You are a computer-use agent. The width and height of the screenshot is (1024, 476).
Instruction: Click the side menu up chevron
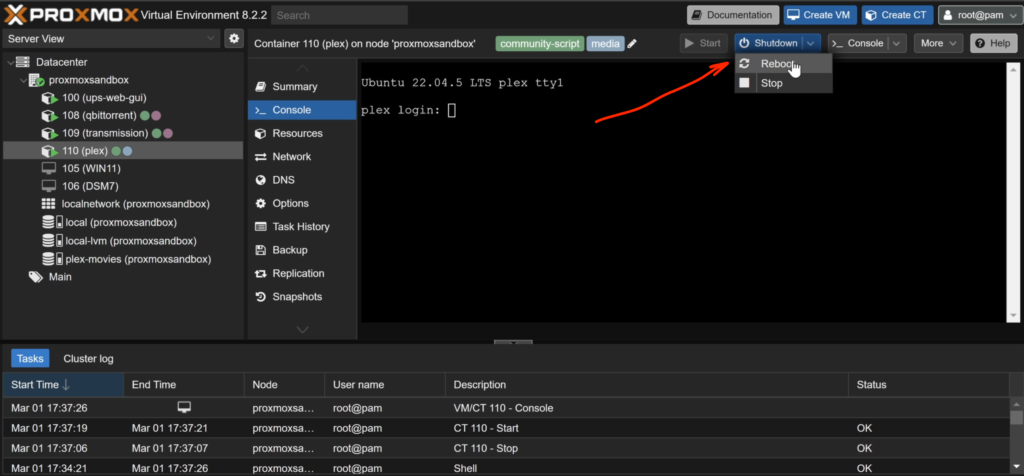[x=302, y=69]
